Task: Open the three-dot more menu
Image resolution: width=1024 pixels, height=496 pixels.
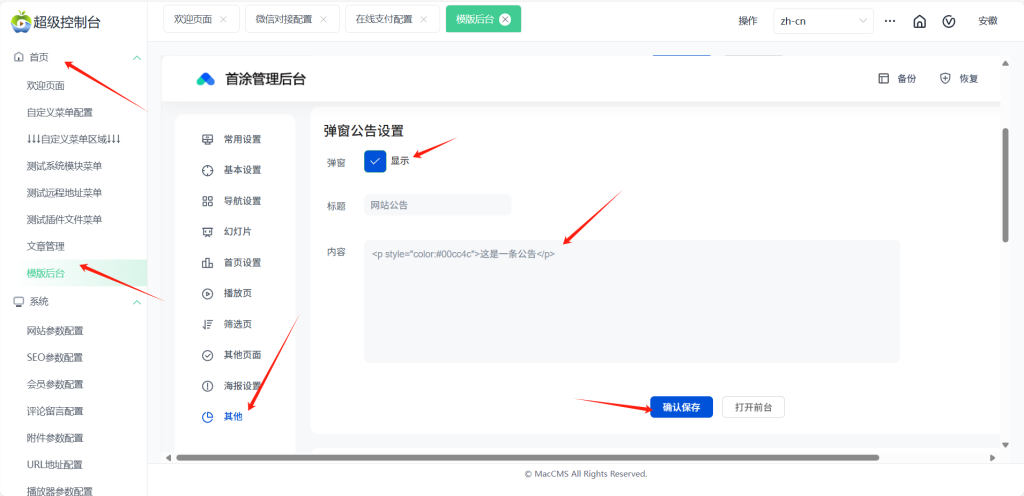Action: (x=889, y=21)
